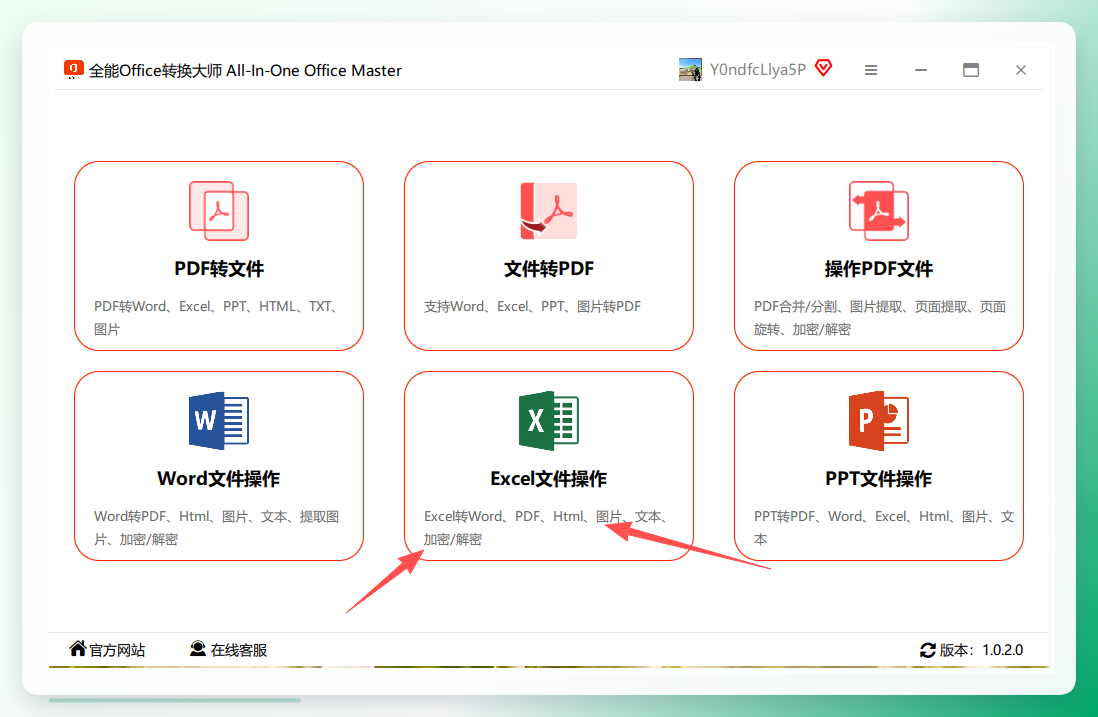Open the hamburger menu

871,70
